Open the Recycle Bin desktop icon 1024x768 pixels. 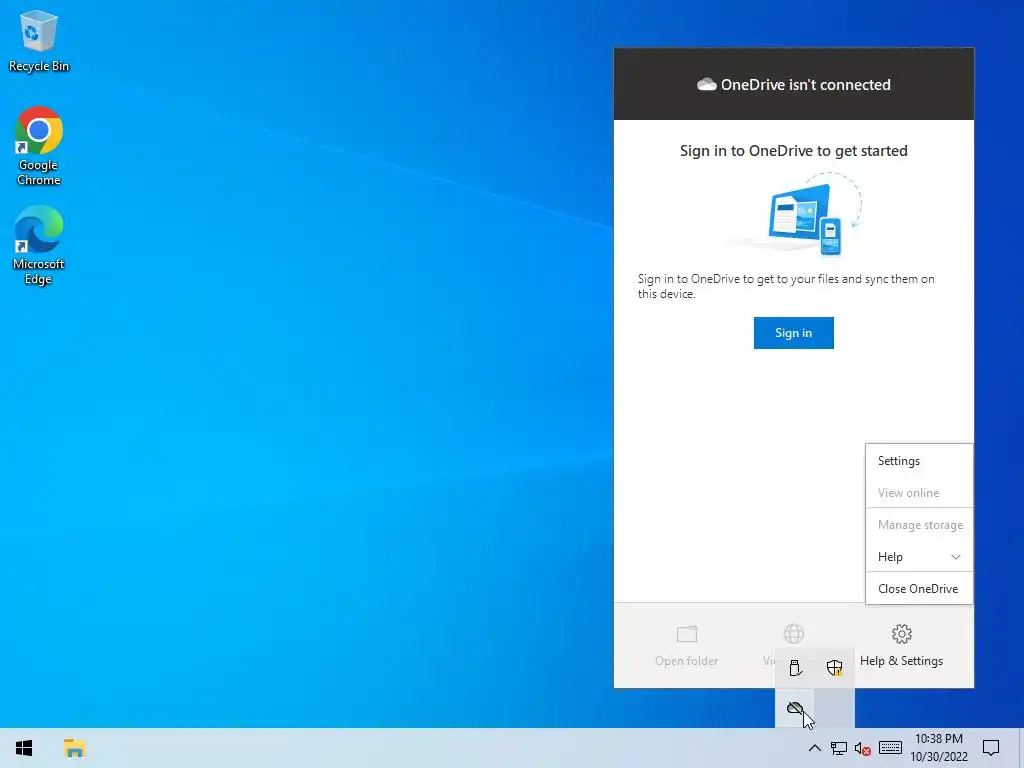(x=39, y=40)
